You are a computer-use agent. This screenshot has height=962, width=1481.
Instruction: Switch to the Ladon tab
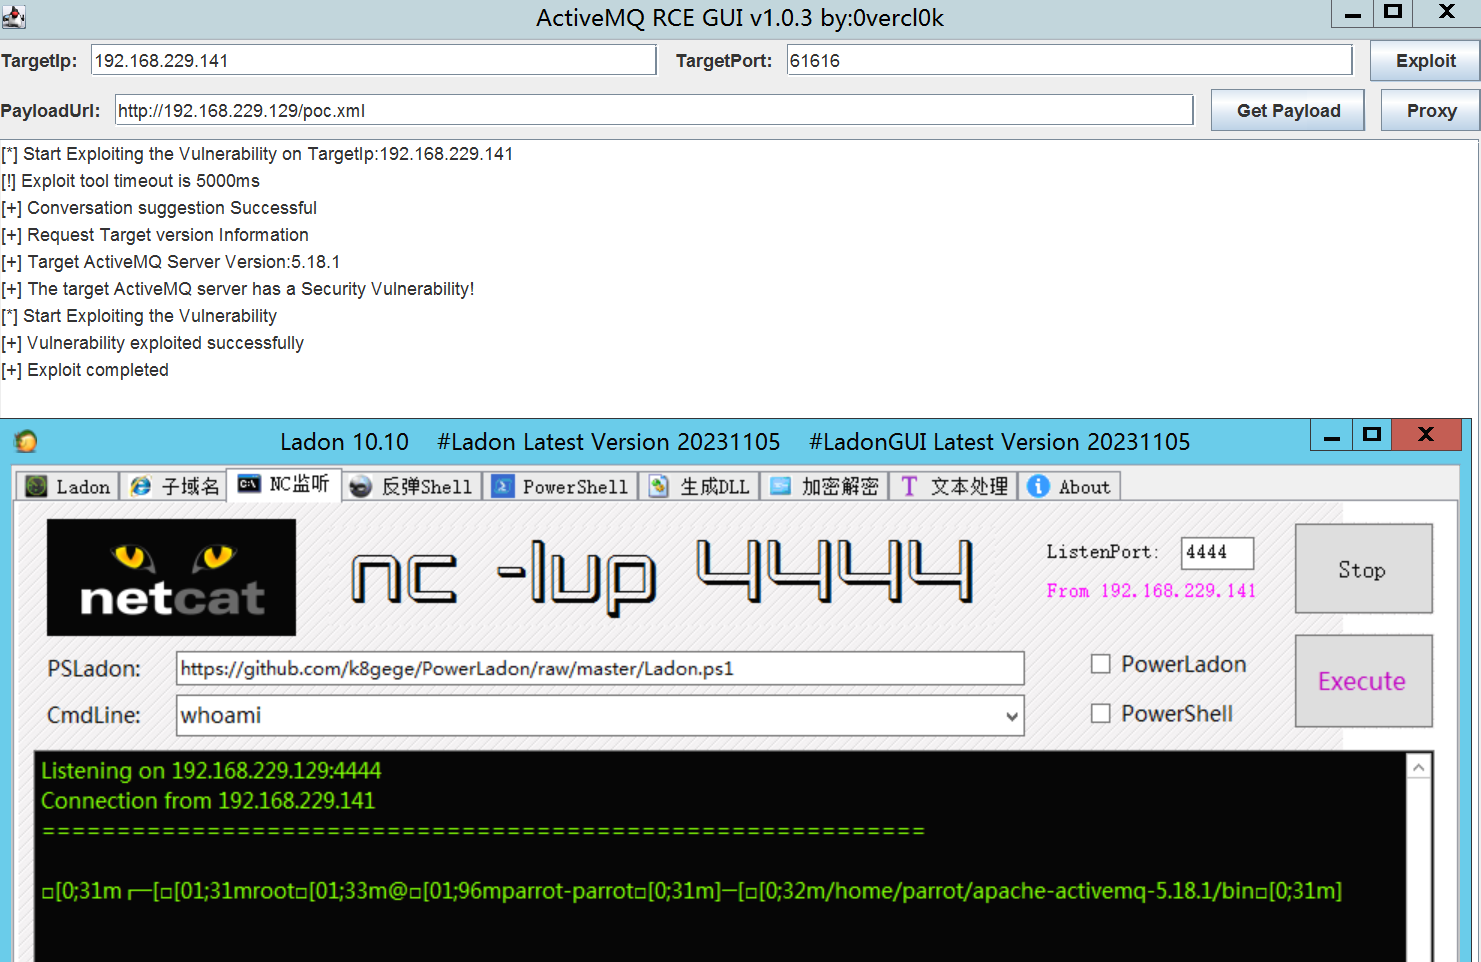click(67, 486)
